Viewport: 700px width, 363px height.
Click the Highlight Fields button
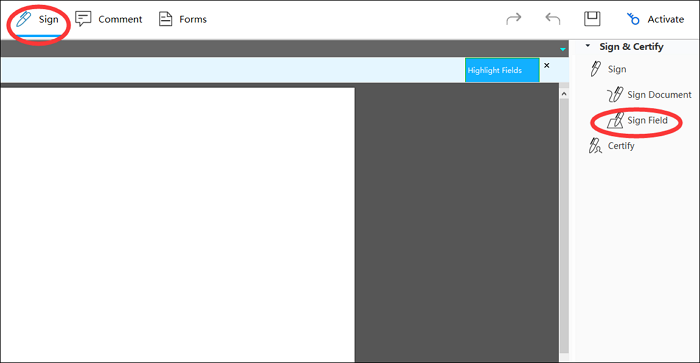click(x=502, y=70)
